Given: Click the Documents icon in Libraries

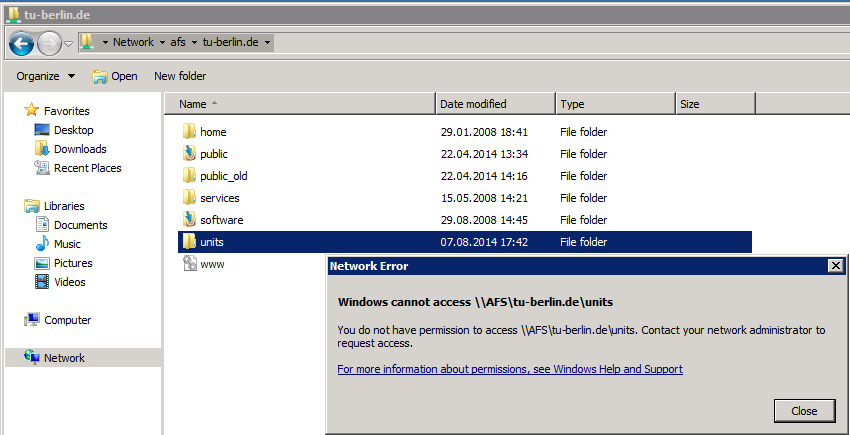Looking at the screenshot, I should [x=42, y=225].
